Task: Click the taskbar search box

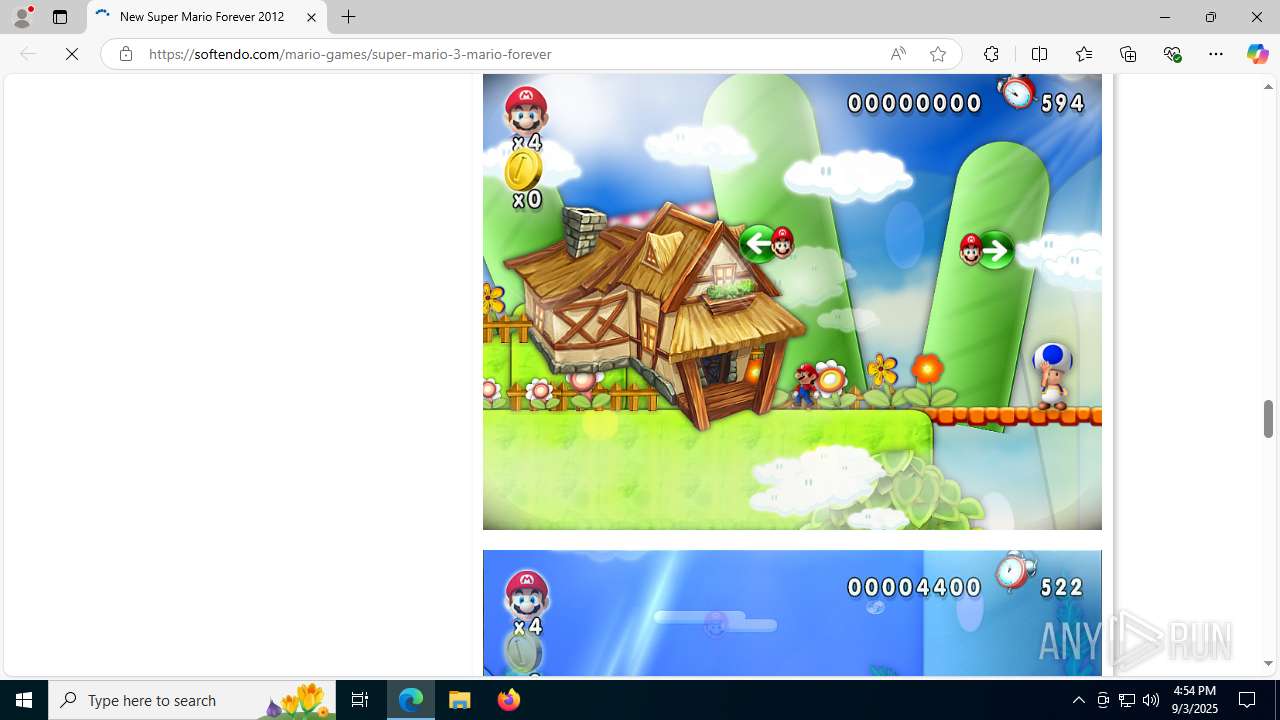Action: pyautogui.click(x=192, y=700)
